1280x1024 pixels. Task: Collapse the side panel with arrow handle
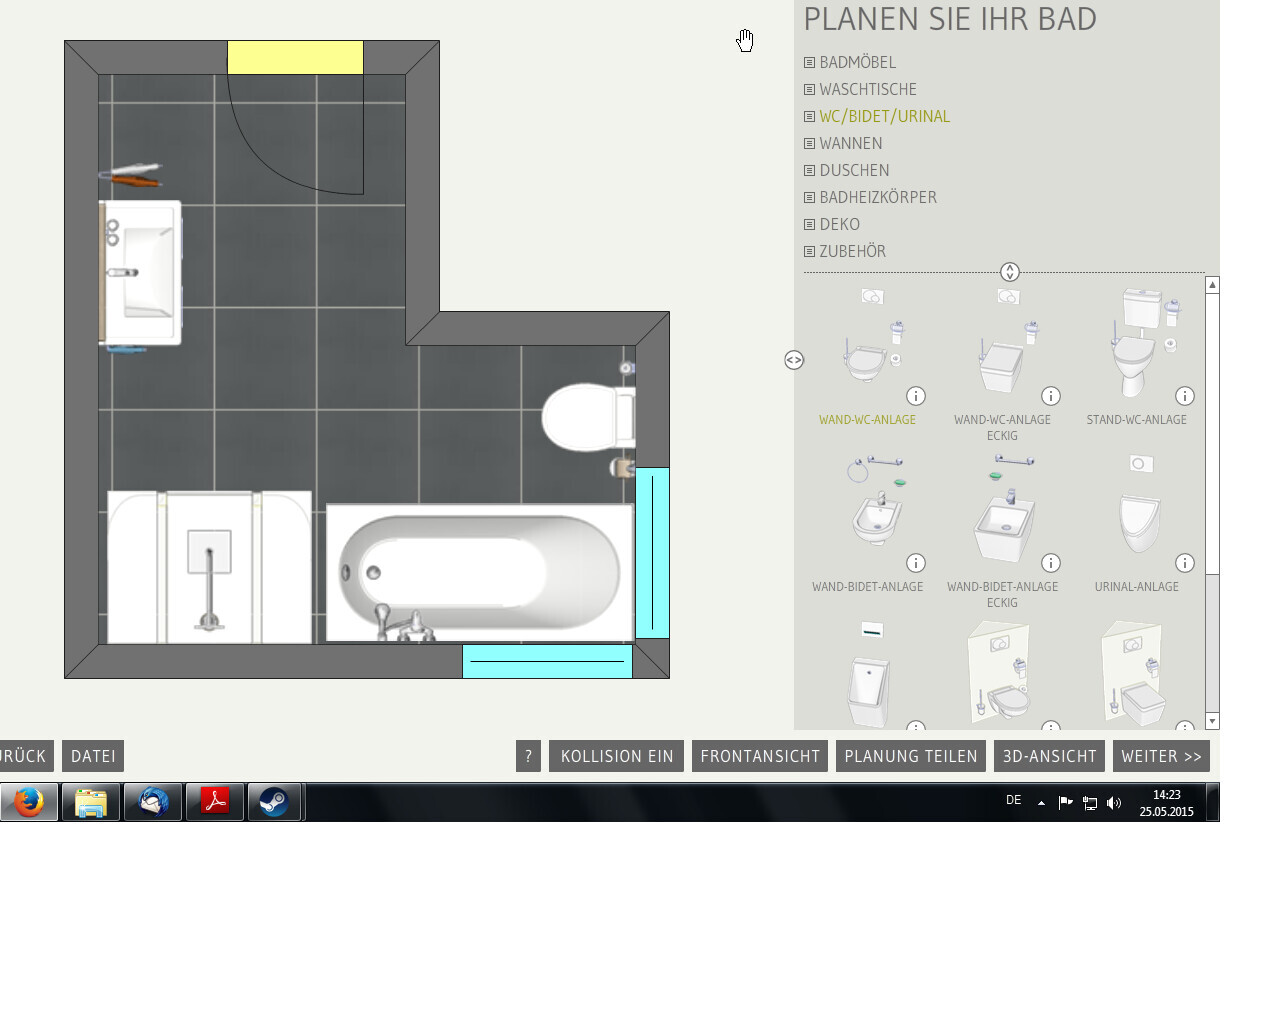pyautogui.click(x=794, y=360)
